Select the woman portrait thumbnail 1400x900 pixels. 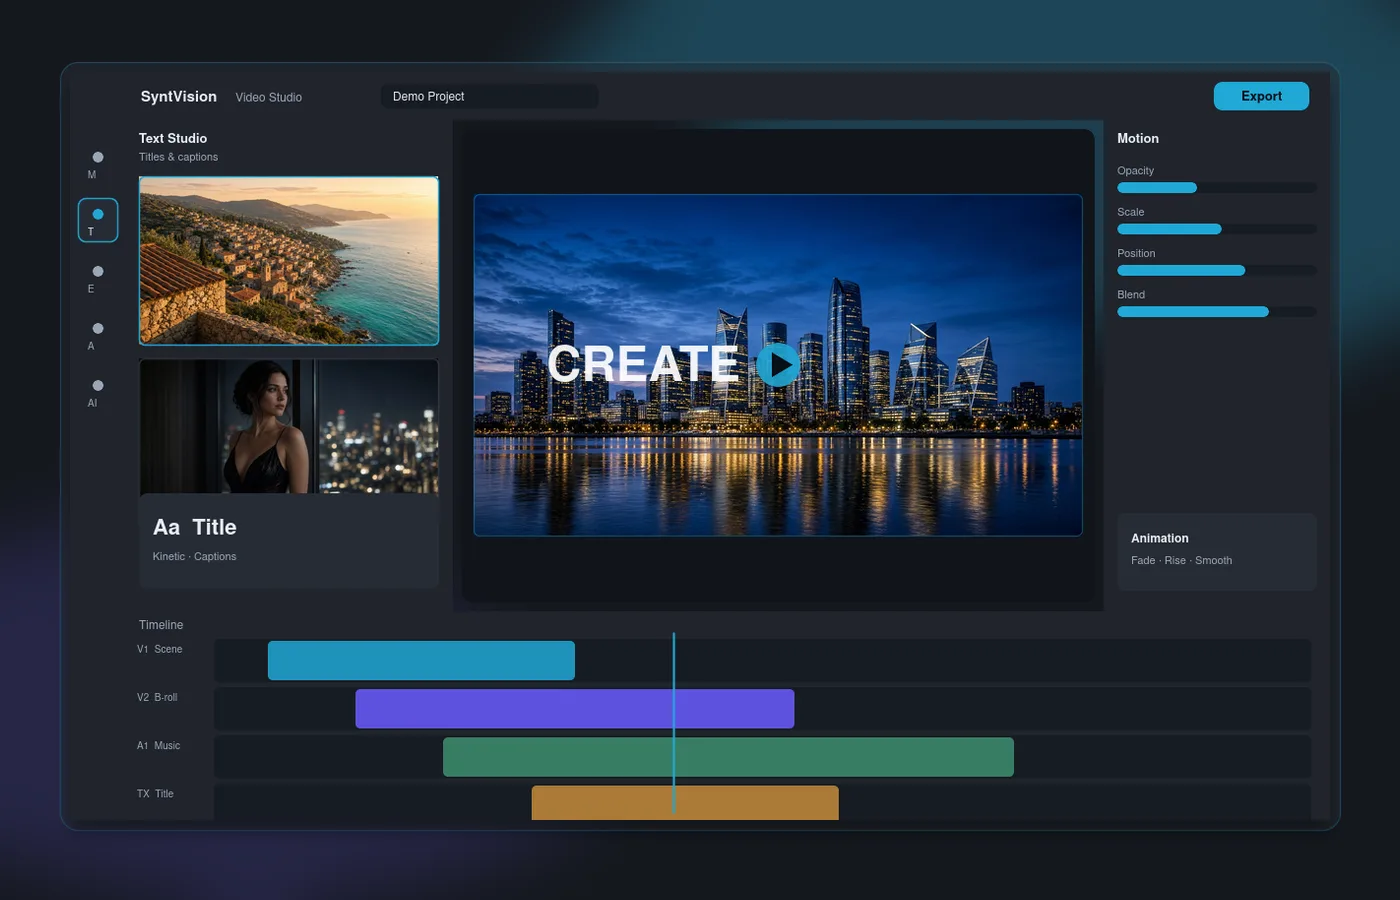point(289,426)
